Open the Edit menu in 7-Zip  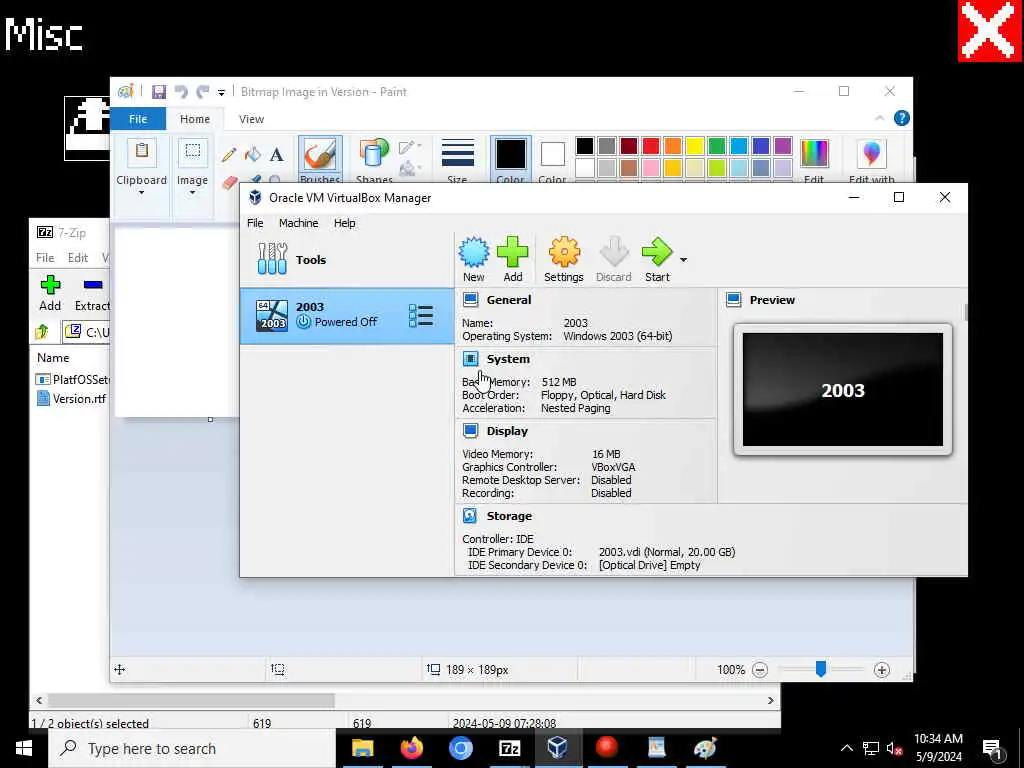pos(78,258)
